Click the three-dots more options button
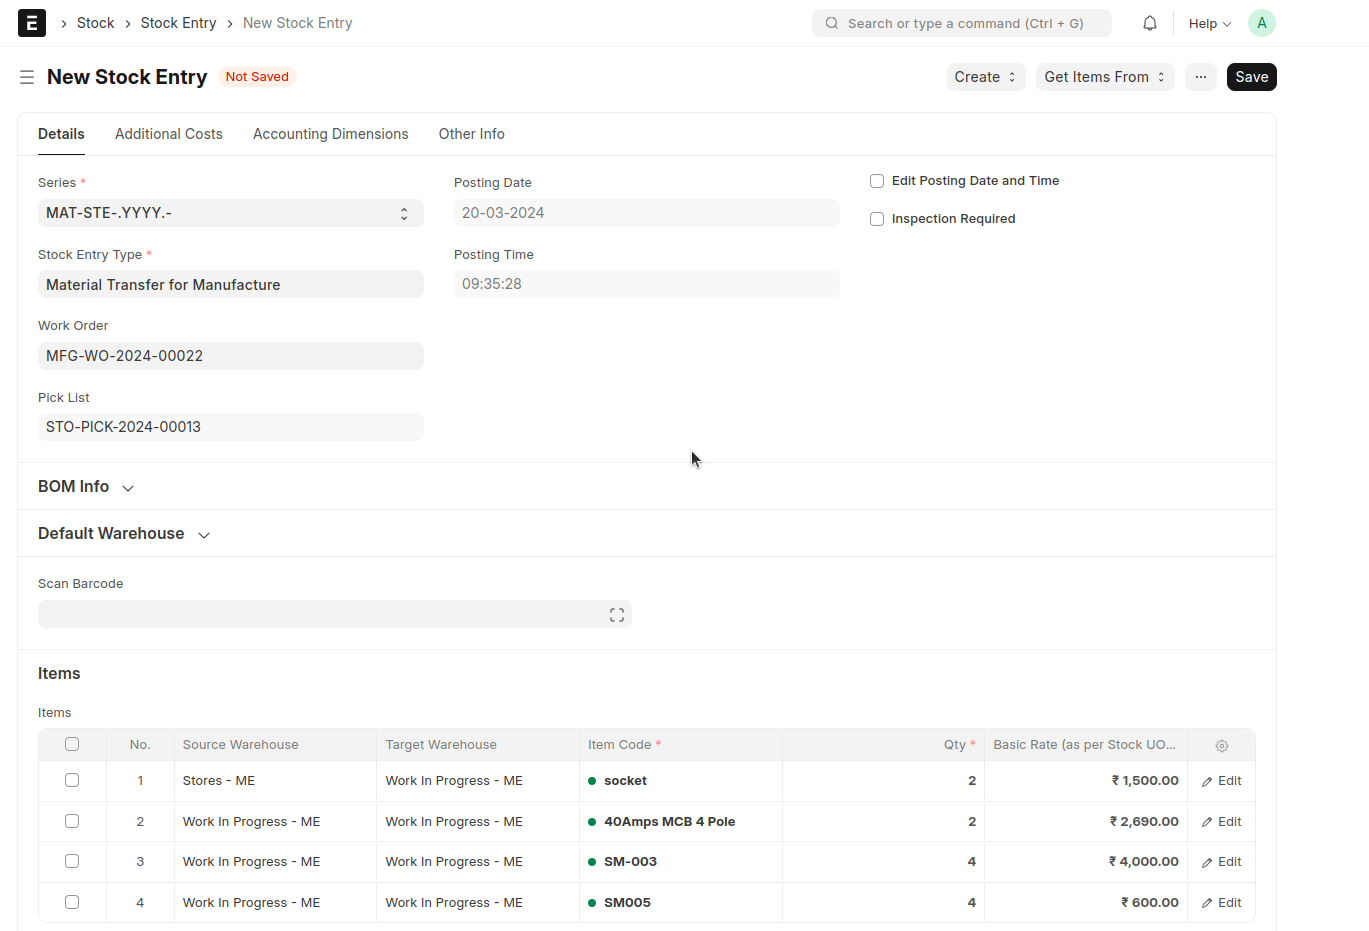The image size is (1369, 931). (x=1200, y=77)
